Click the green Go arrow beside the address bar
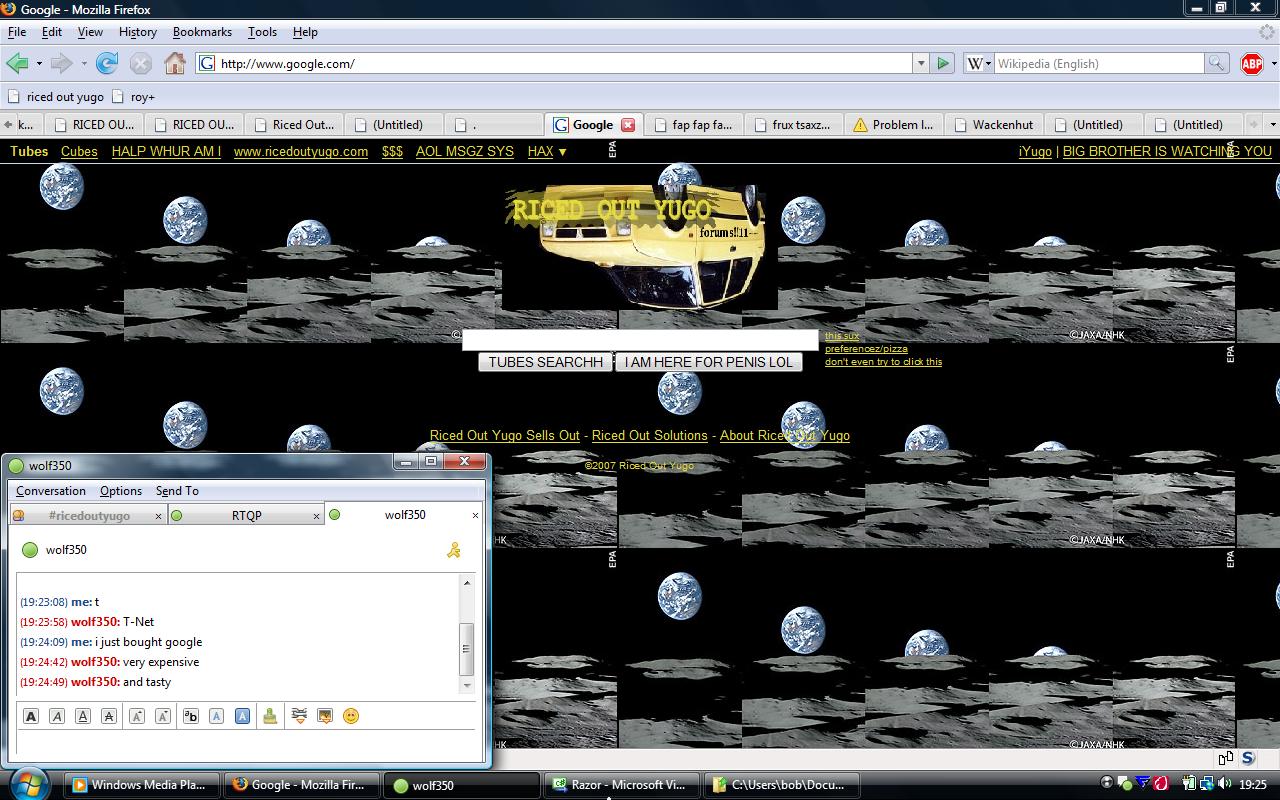Screen dimensions: 1280x800 pos(942,63)
